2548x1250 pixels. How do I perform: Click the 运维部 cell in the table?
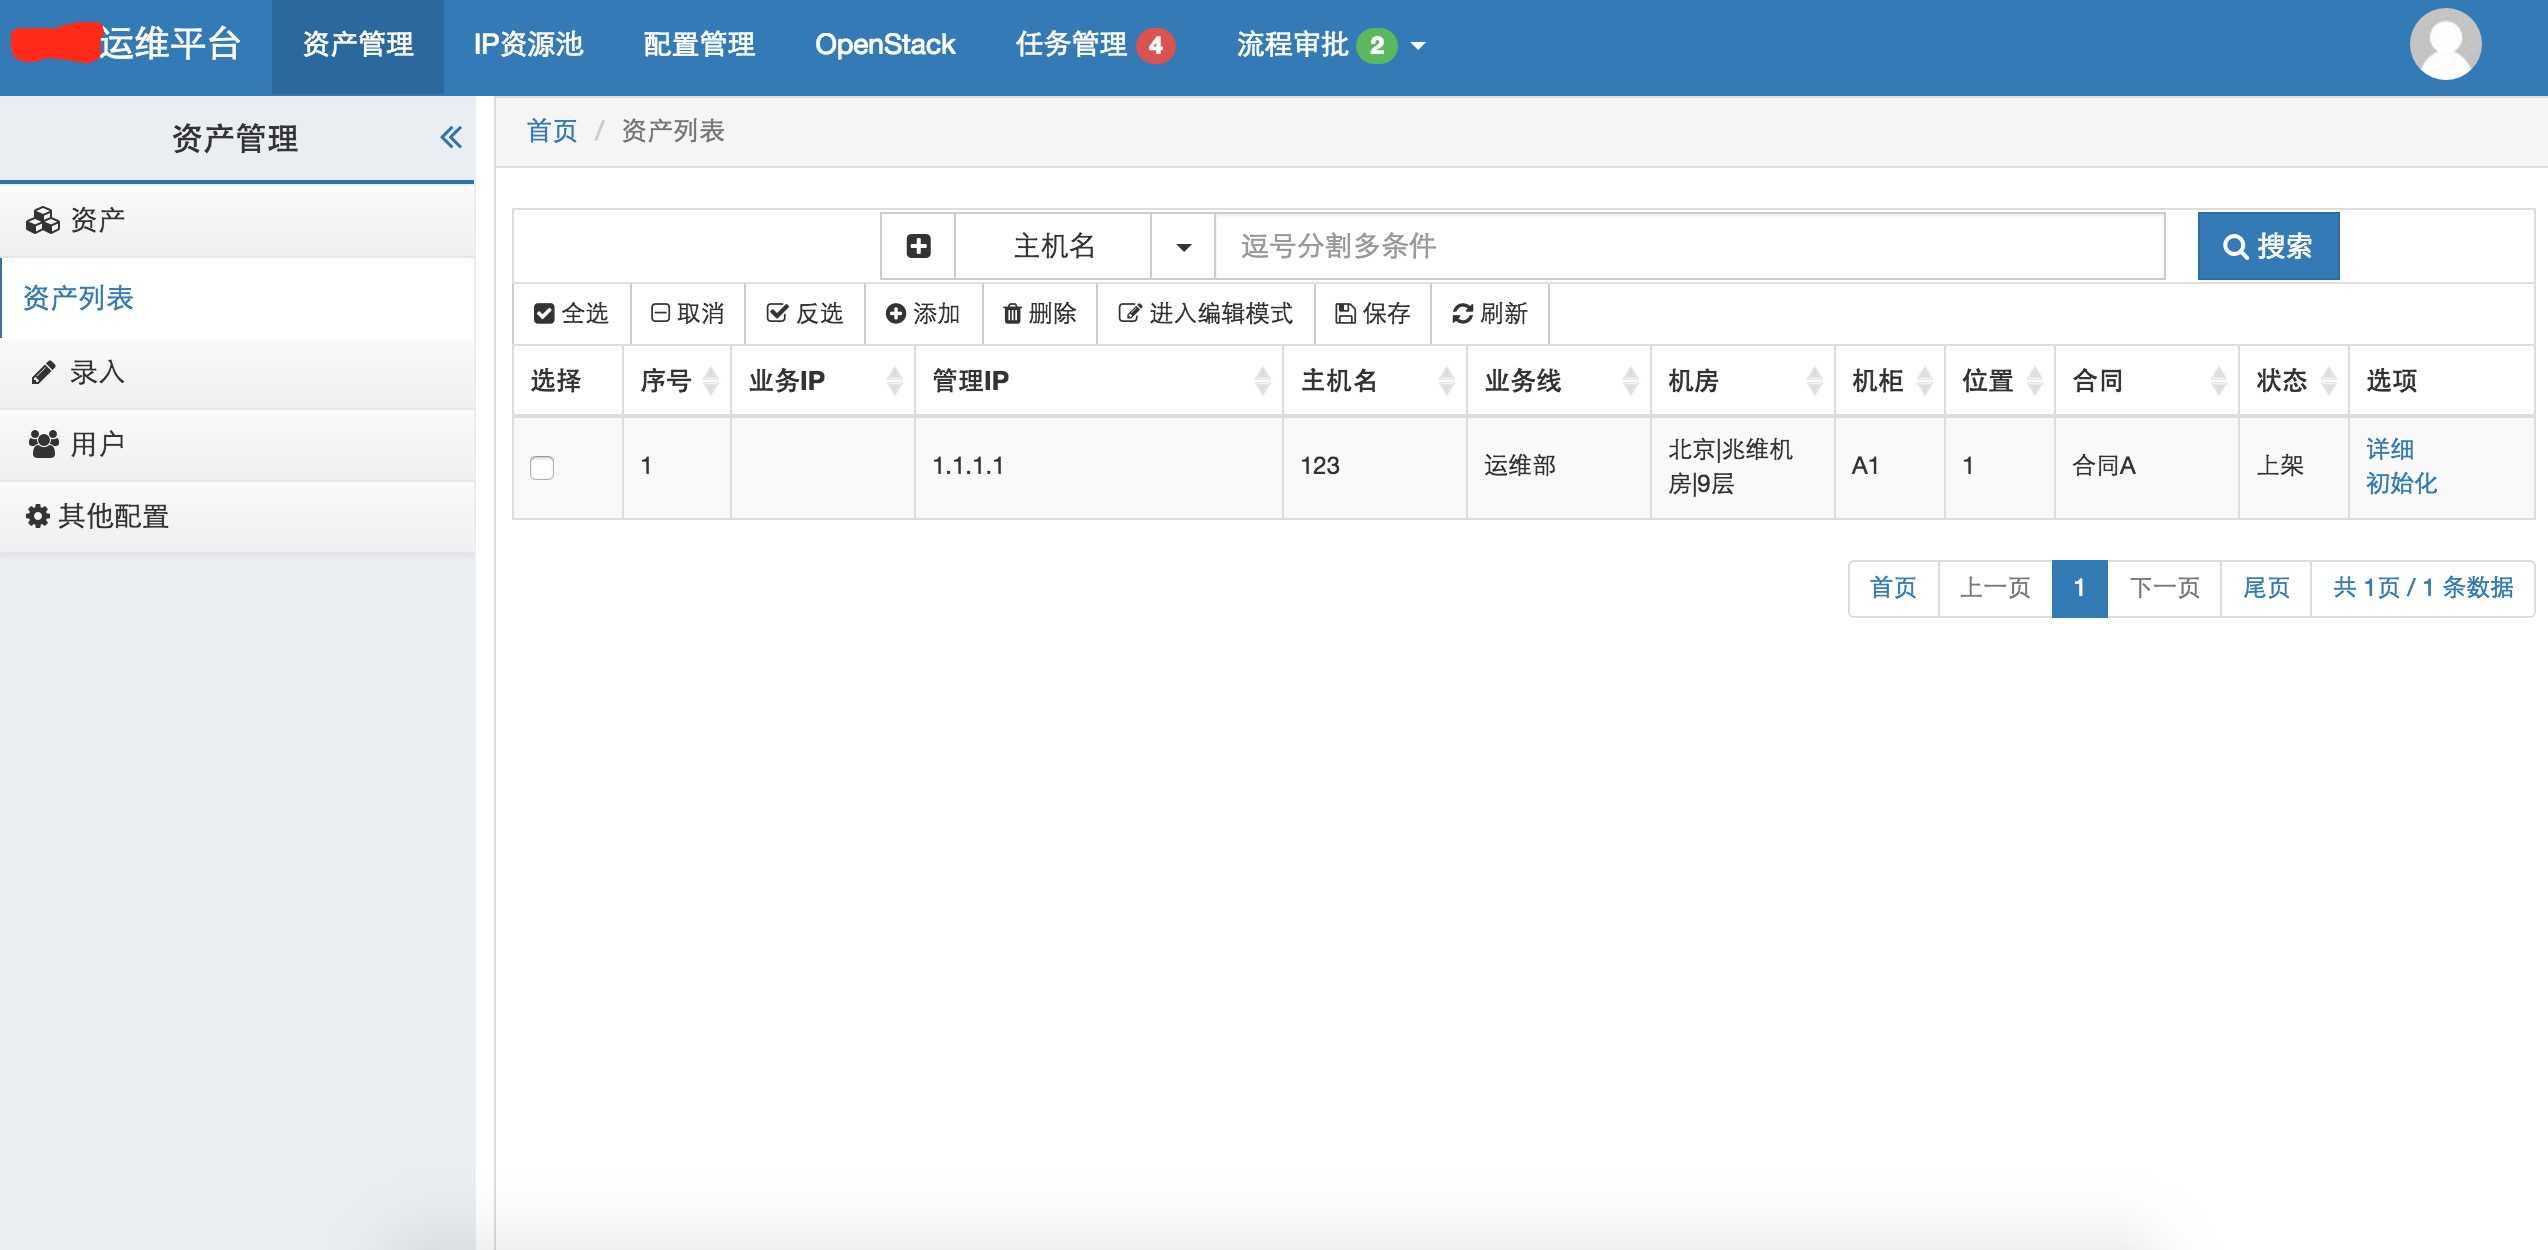click(x=1558, y=466)
